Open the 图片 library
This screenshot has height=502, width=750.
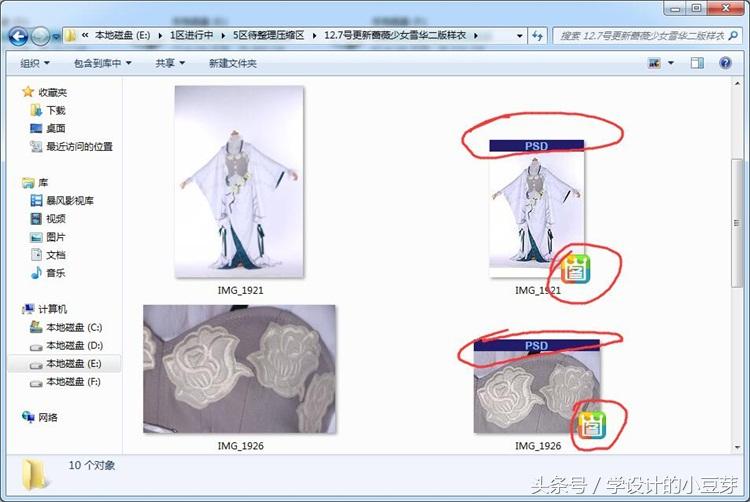pyautogui.click(x=55, y=237)
